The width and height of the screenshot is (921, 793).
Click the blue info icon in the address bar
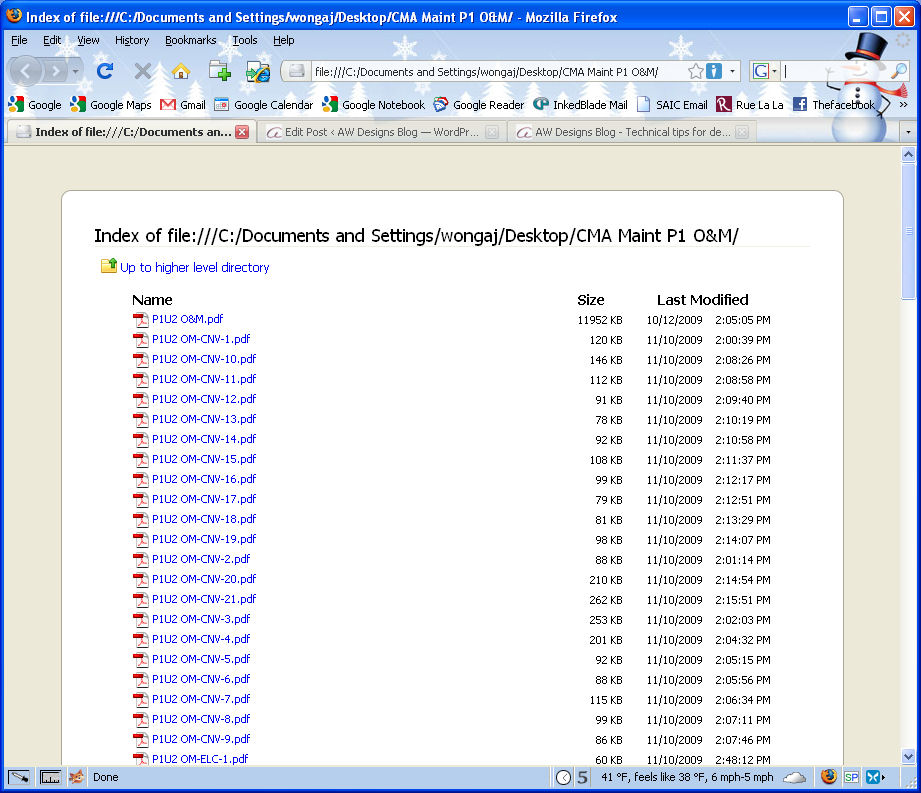(713, 72)
